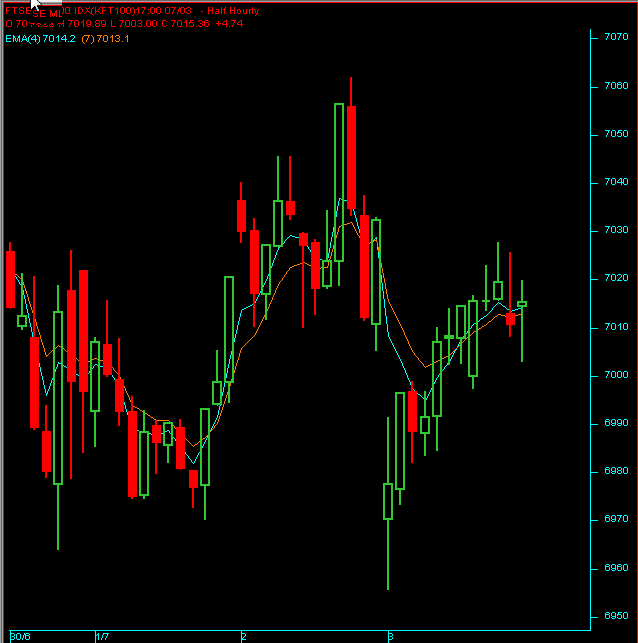Click the 7050 price axis label
Viewport: 638px width, 643px height.
click(x=616, y=134)
